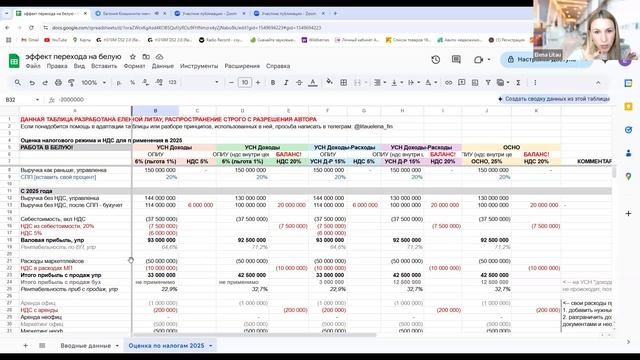640x360 pixels.
Task: Click the Настройки доступа share button
Action: (546, 60)
